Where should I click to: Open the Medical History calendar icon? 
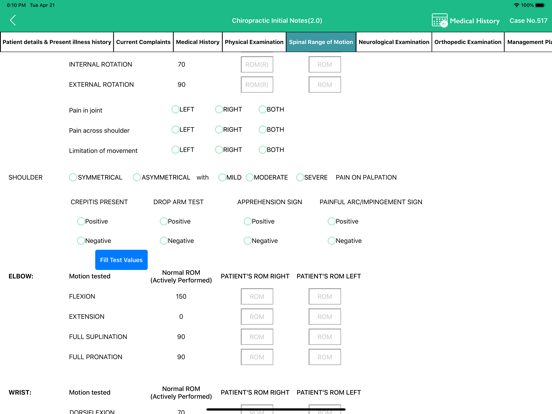pyautogui.click(x=439, y=20)
